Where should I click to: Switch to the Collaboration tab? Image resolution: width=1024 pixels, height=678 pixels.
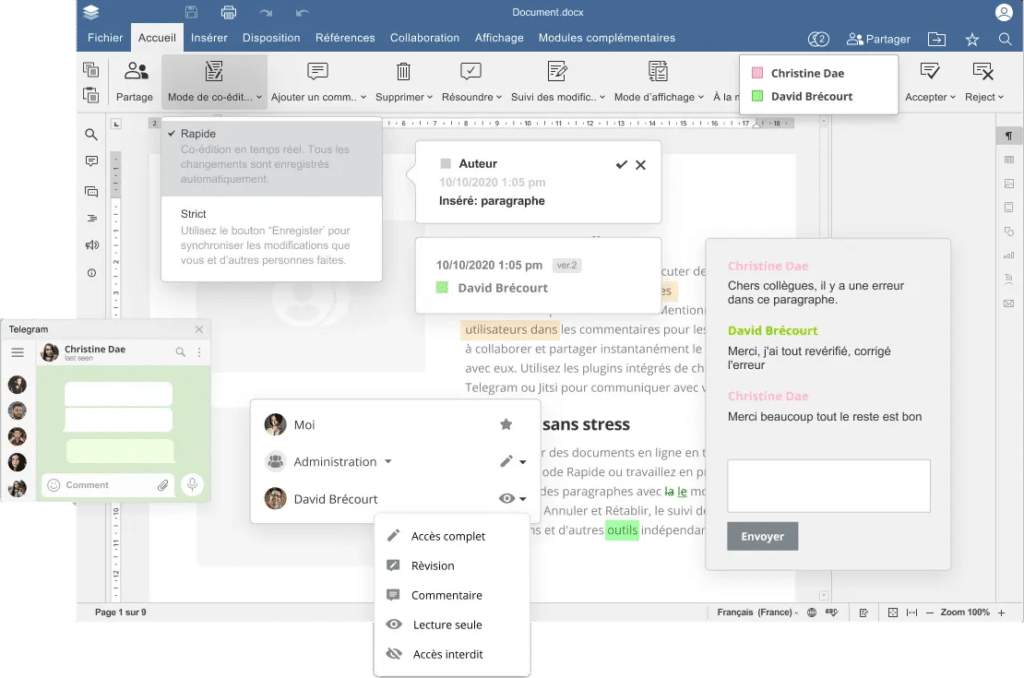click(x=424, y=38)
